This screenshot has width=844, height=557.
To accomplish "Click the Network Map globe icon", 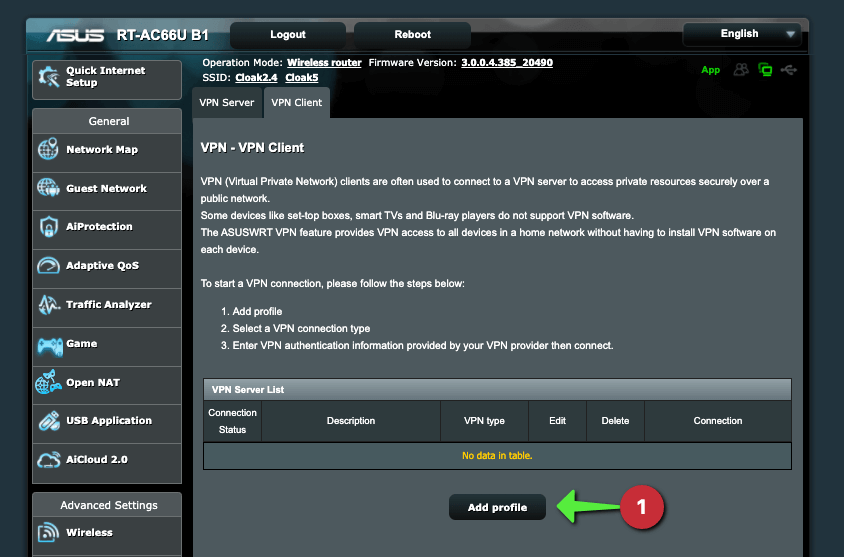I will tap(48, 149).
